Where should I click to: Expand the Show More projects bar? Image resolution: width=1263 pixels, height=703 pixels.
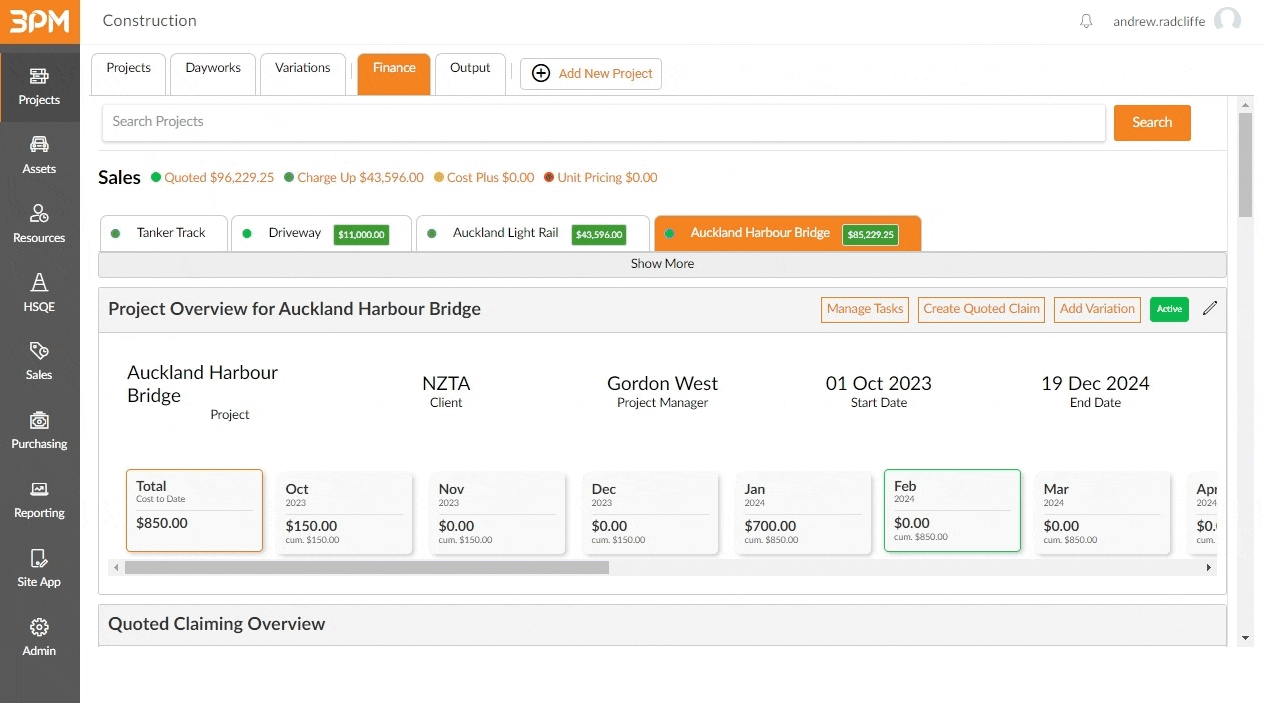(662, 264)
